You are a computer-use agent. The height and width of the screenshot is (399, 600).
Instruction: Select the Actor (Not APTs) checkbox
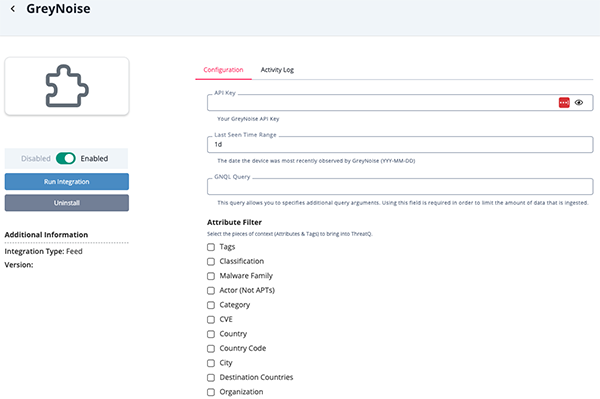coord(211,291)
